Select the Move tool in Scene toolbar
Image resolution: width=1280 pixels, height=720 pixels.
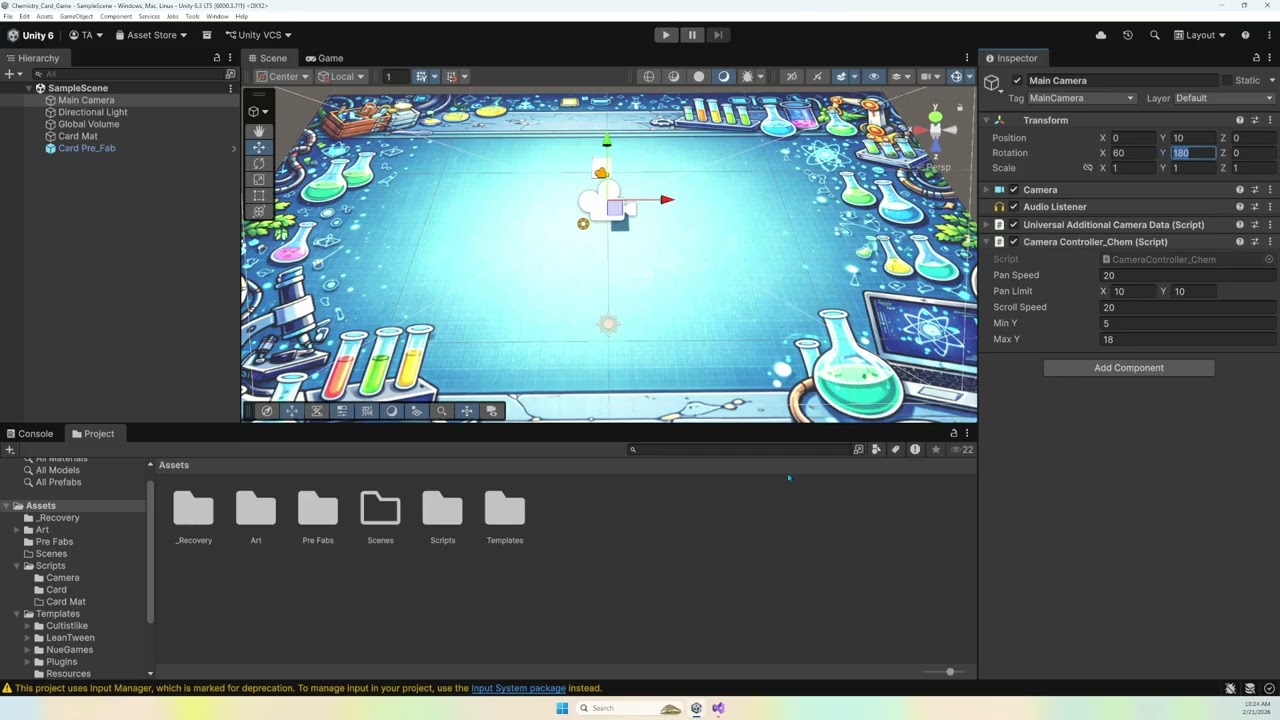pyautogui.click(x=259, y=147)
